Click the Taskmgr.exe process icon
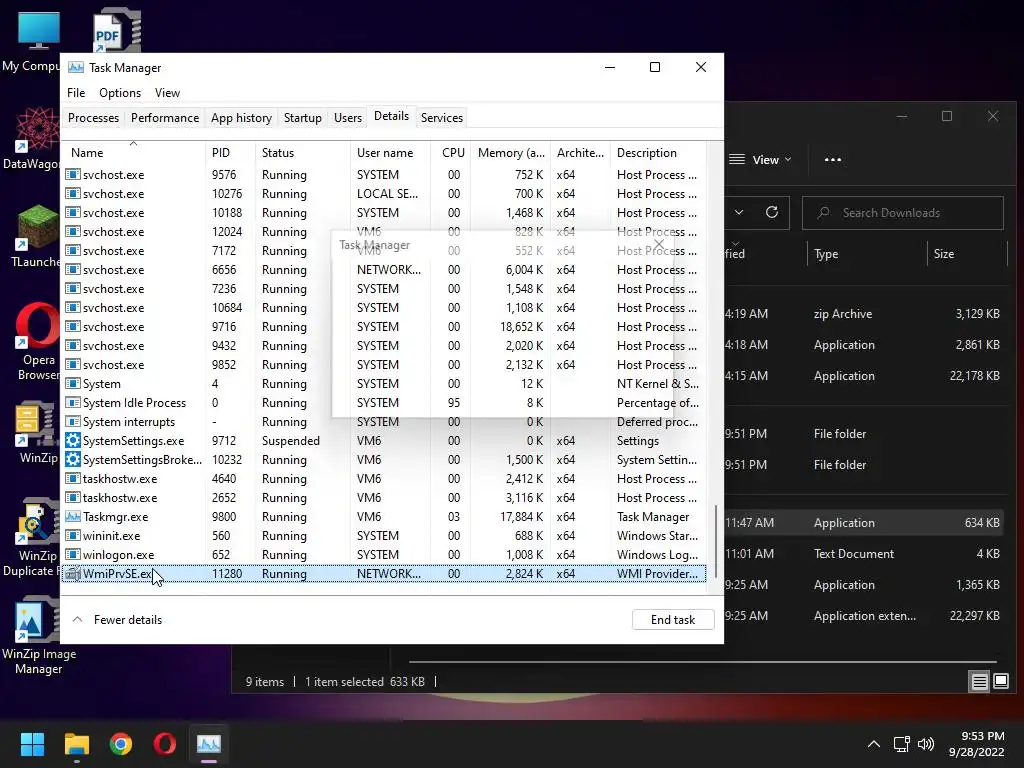Screen dimensions: 1024x768 point(72,517)
